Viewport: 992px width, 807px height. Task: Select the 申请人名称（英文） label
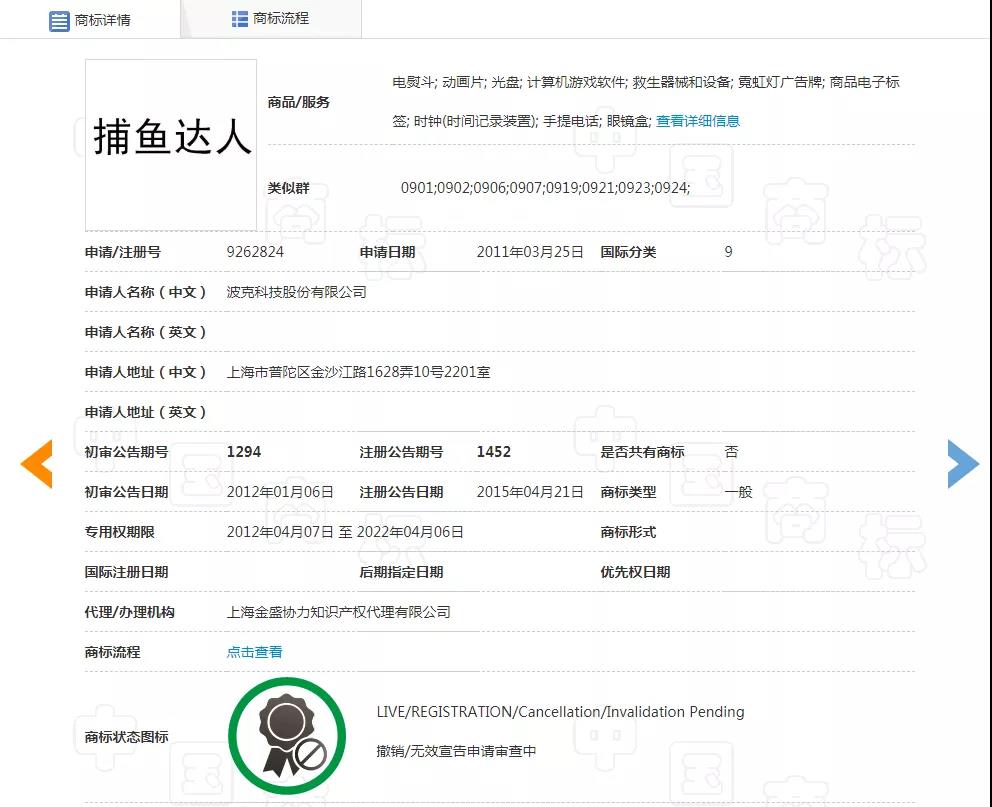click(146, 332)
